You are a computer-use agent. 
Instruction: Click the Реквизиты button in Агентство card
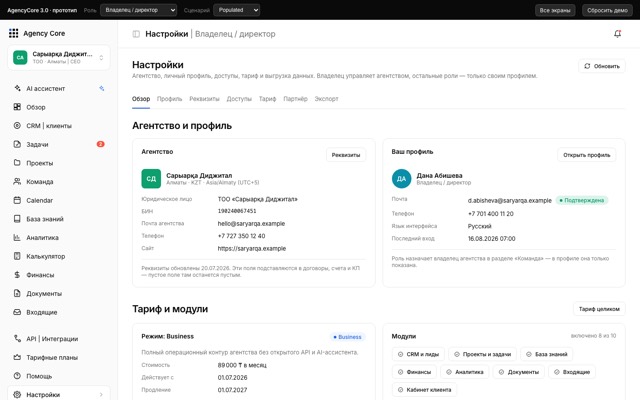pos(346,155)
